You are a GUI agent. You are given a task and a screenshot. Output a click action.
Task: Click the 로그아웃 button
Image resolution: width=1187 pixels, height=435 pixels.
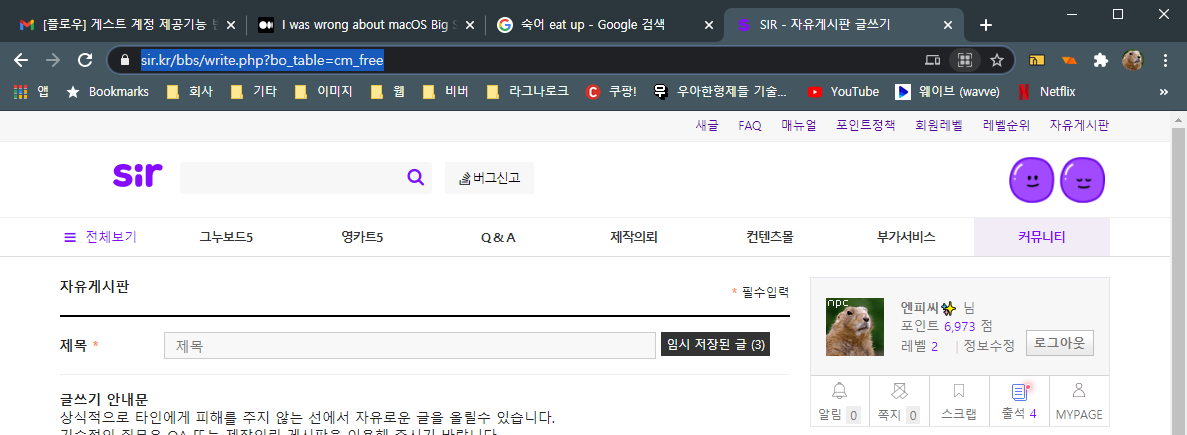coord(1060,343)
